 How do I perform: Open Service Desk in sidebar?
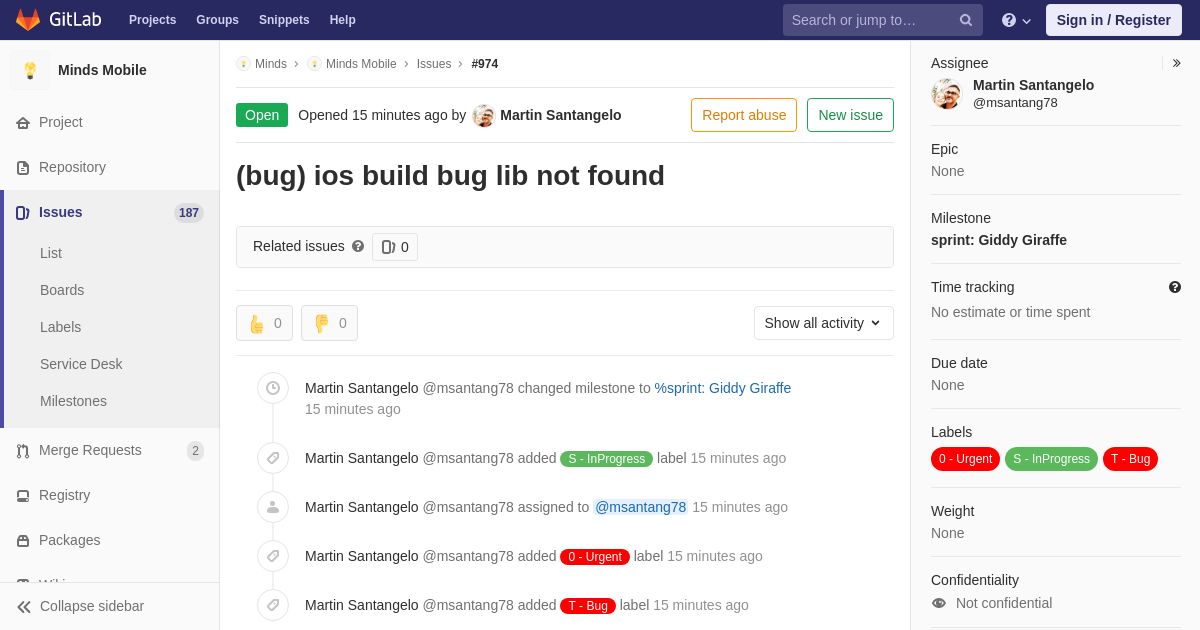click(x=81, y=364)
